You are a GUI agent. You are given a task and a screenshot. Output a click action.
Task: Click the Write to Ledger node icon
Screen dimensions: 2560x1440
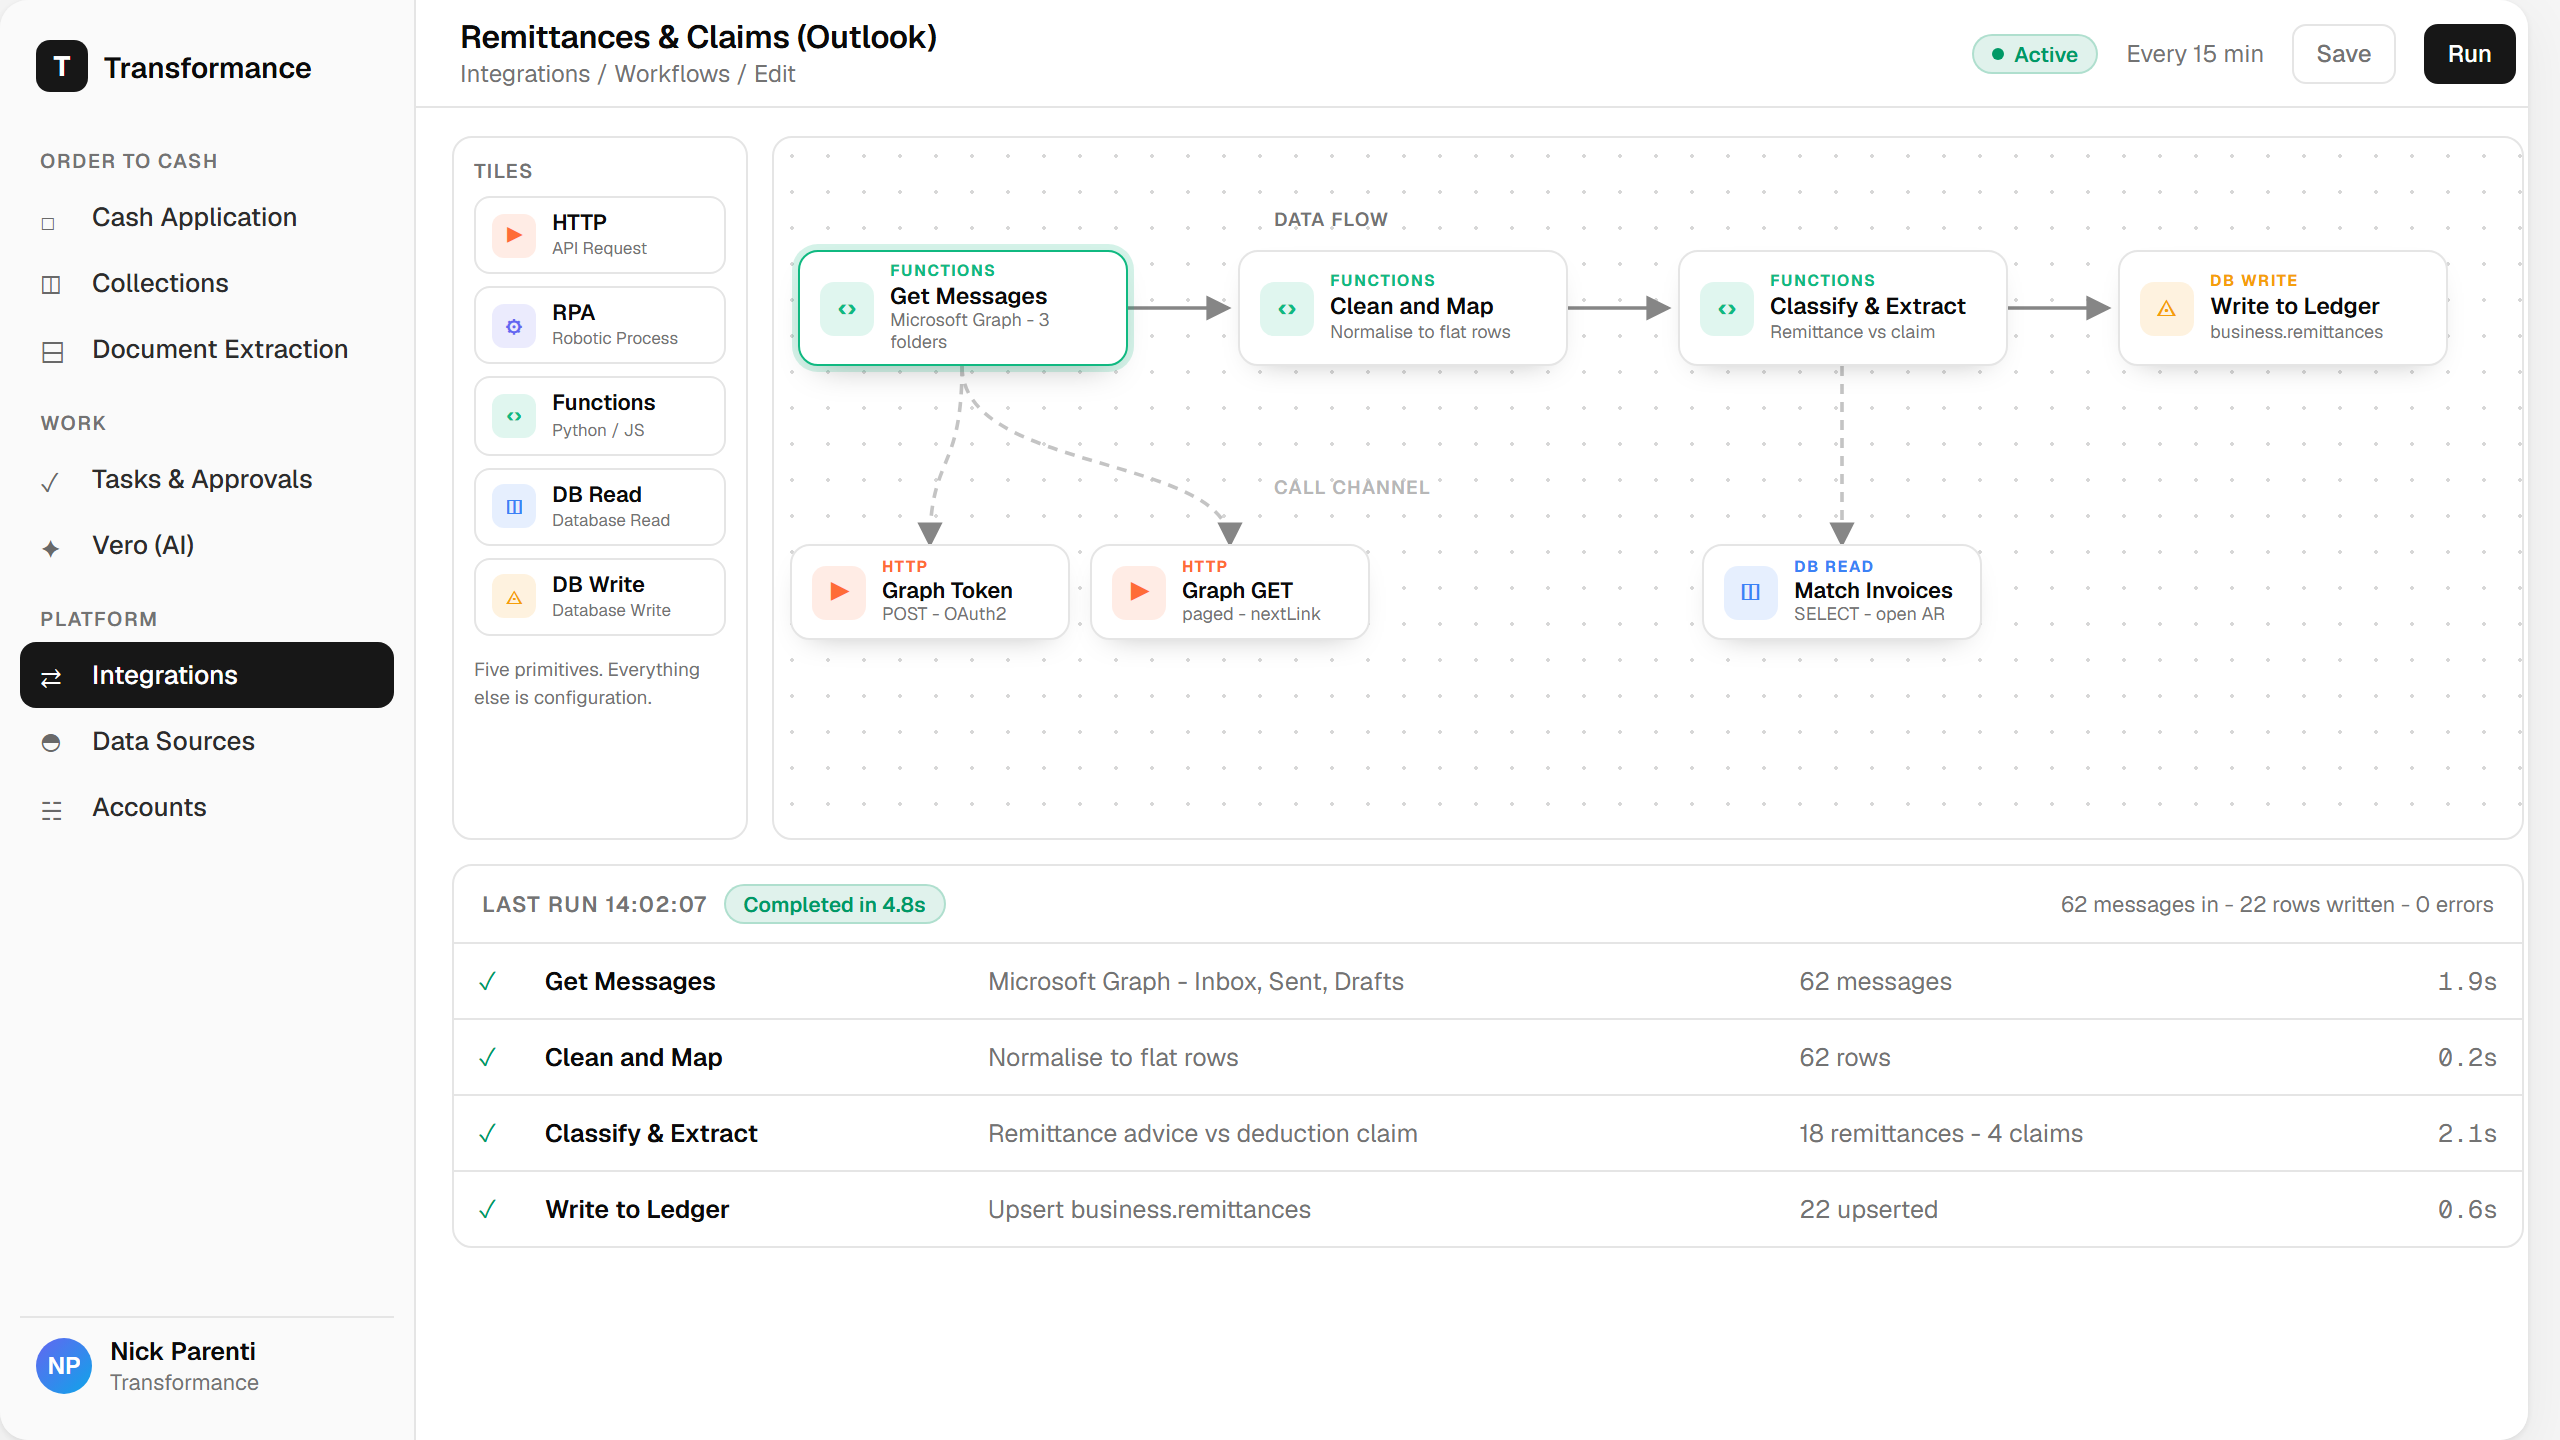click(x=2167, y=309)
